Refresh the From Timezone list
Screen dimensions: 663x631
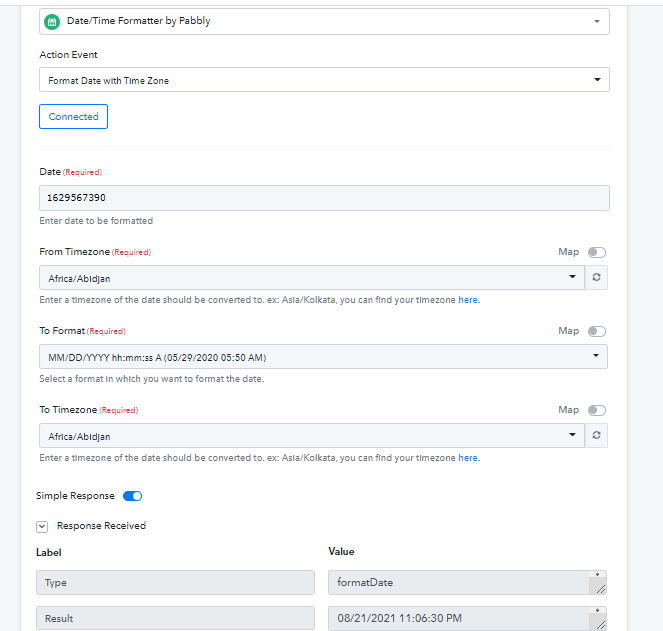pos(596,277)
